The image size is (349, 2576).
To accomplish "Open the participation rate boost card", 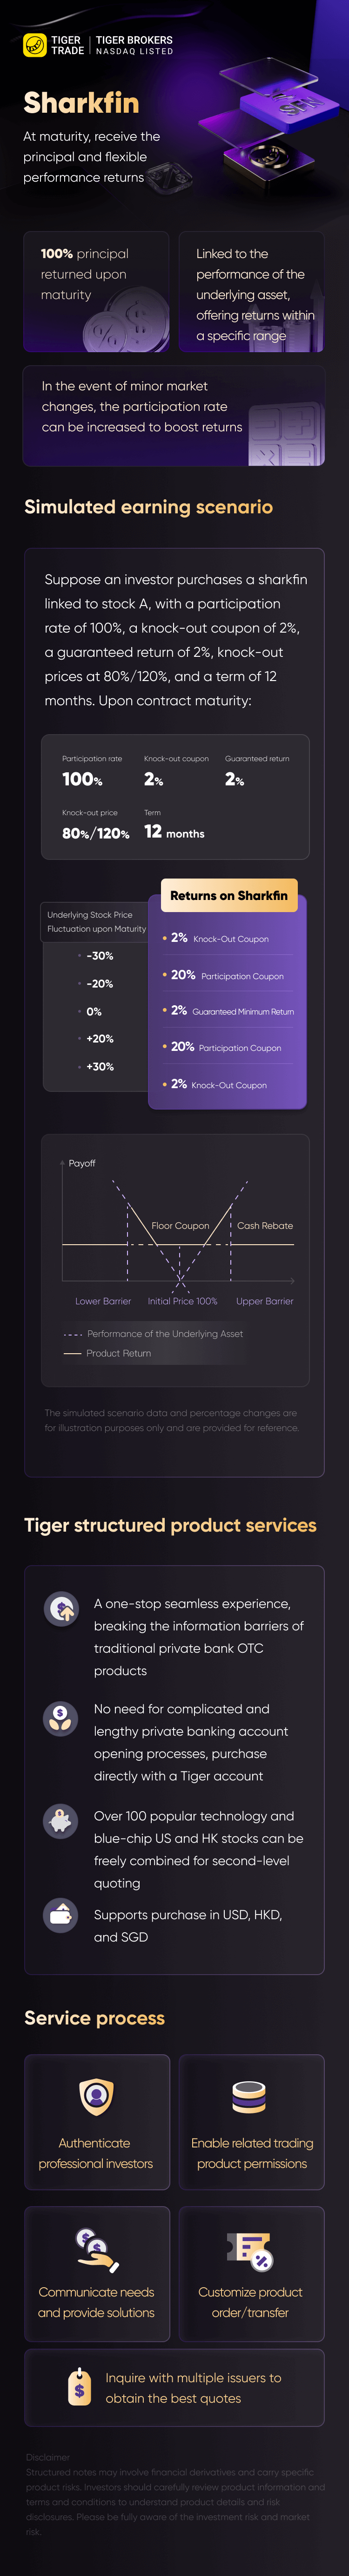I will point(174,415).
